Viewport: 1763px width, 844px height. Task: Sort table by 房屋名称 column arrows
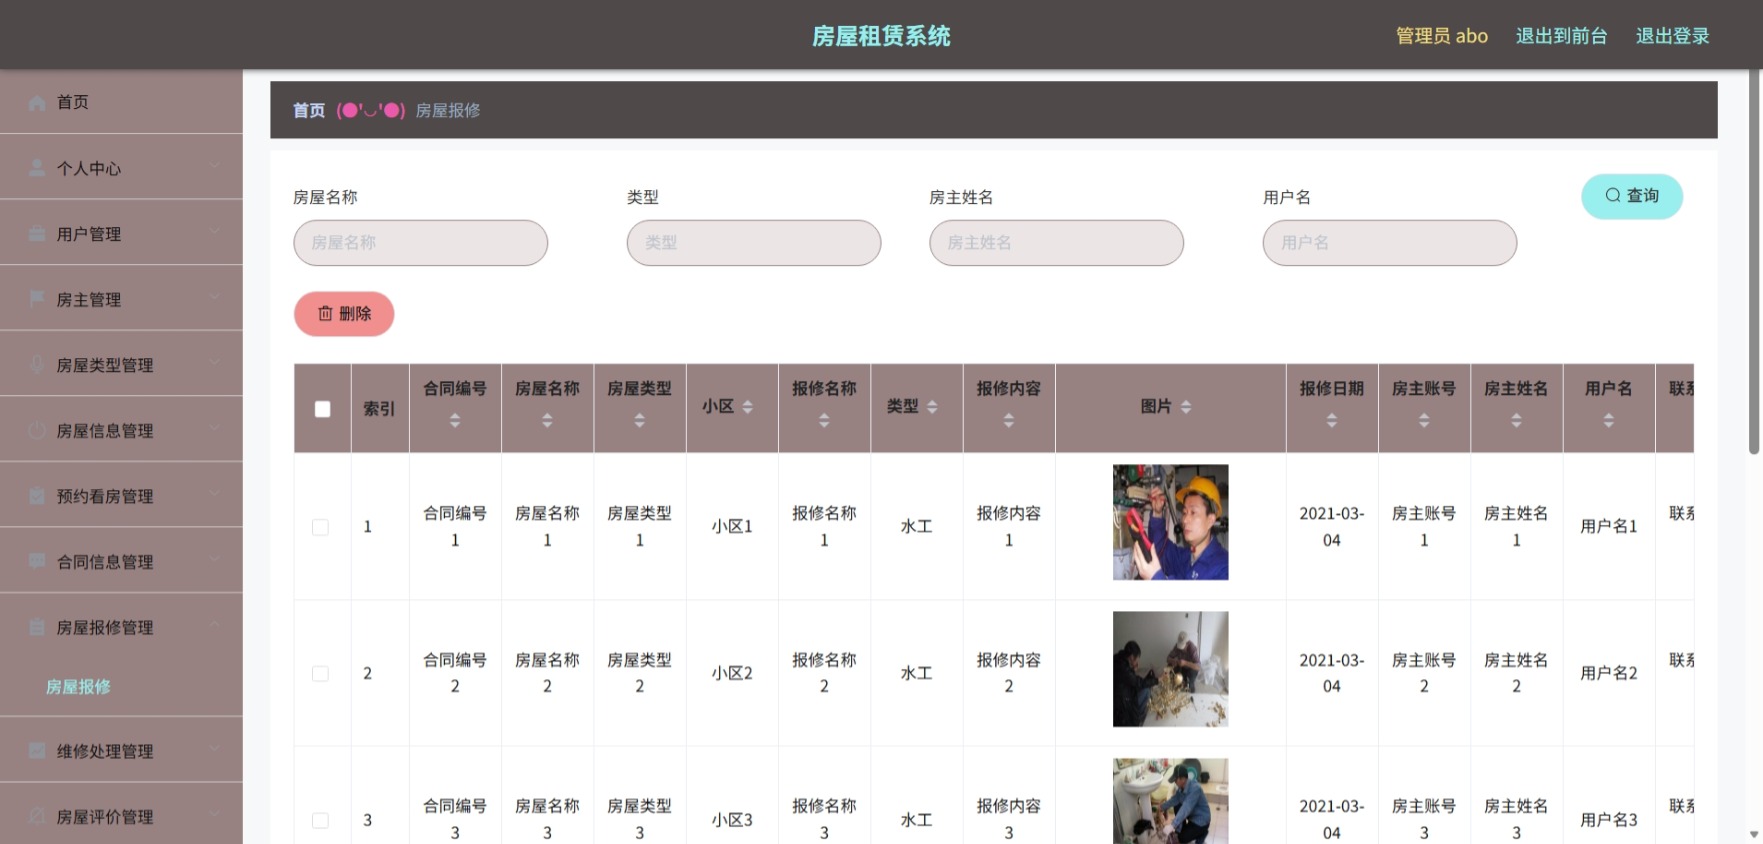[x=547, y=421]
